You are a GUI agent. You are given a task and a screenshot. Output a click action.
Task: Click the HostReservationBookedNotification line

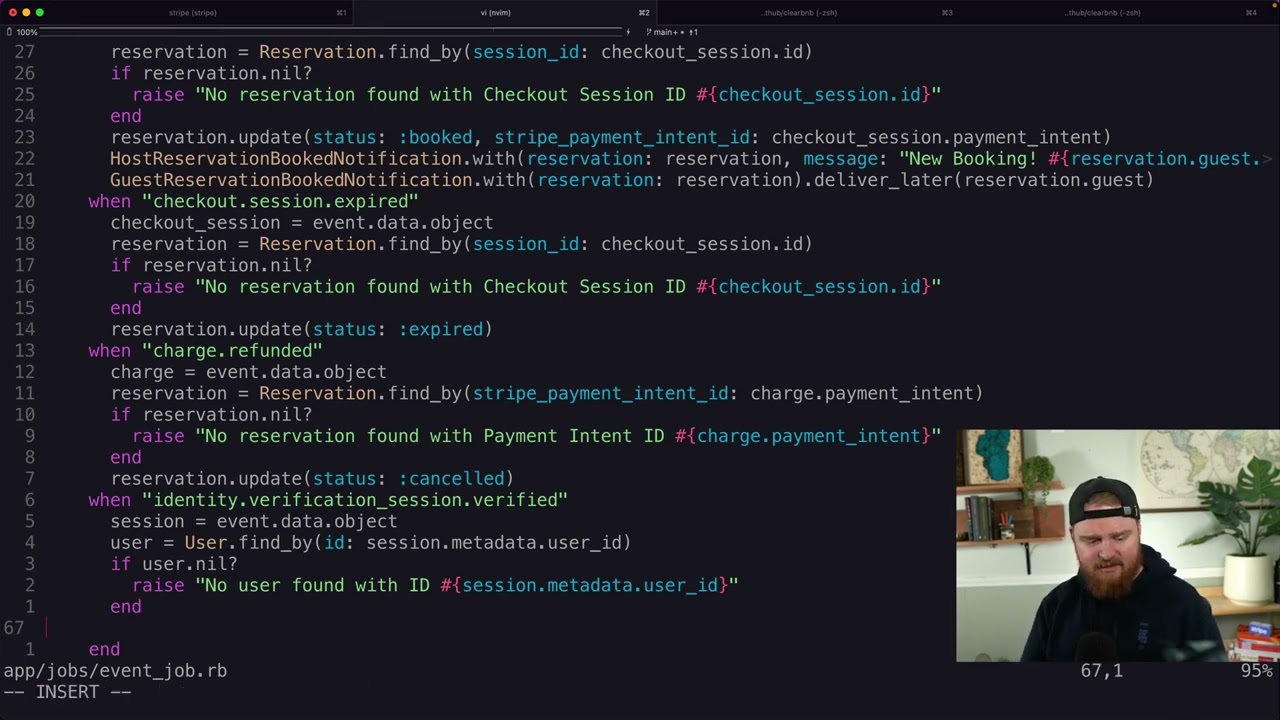point(690,159)
